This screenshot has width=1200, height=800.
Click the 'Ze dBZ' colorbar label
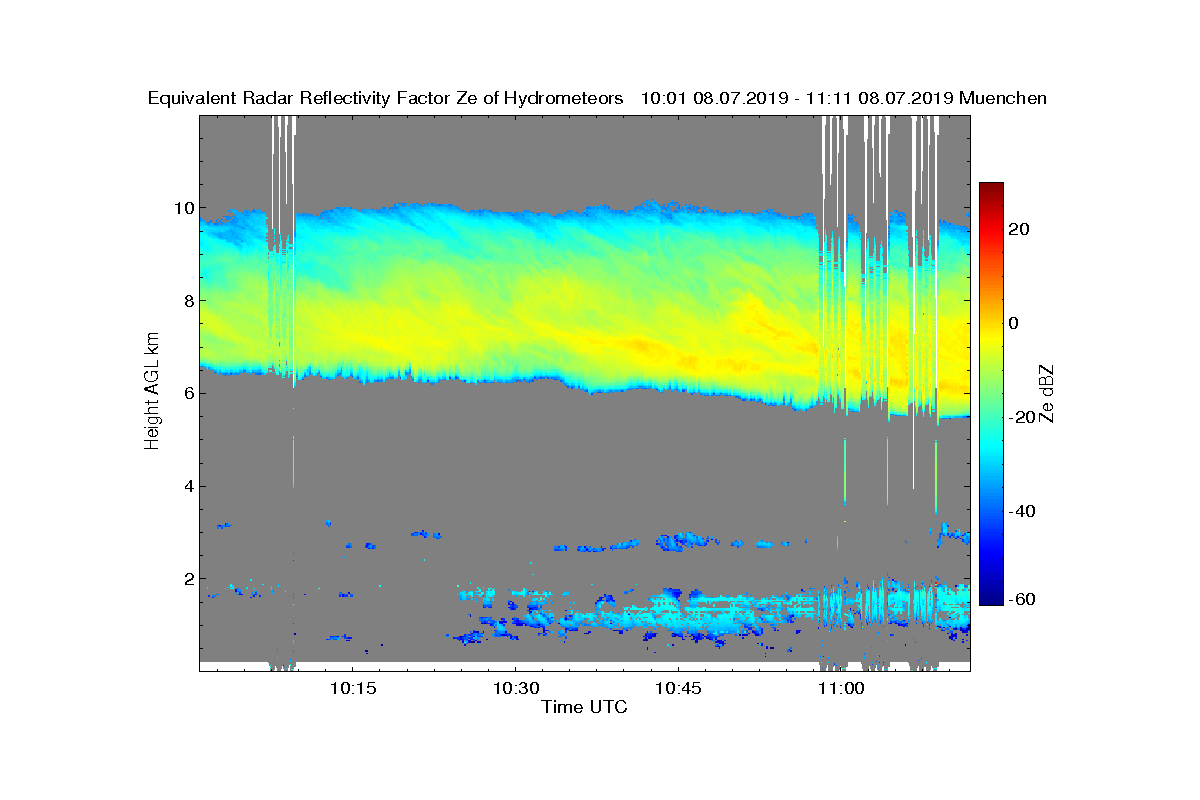pyautogui.click(x=1047, y=393)
